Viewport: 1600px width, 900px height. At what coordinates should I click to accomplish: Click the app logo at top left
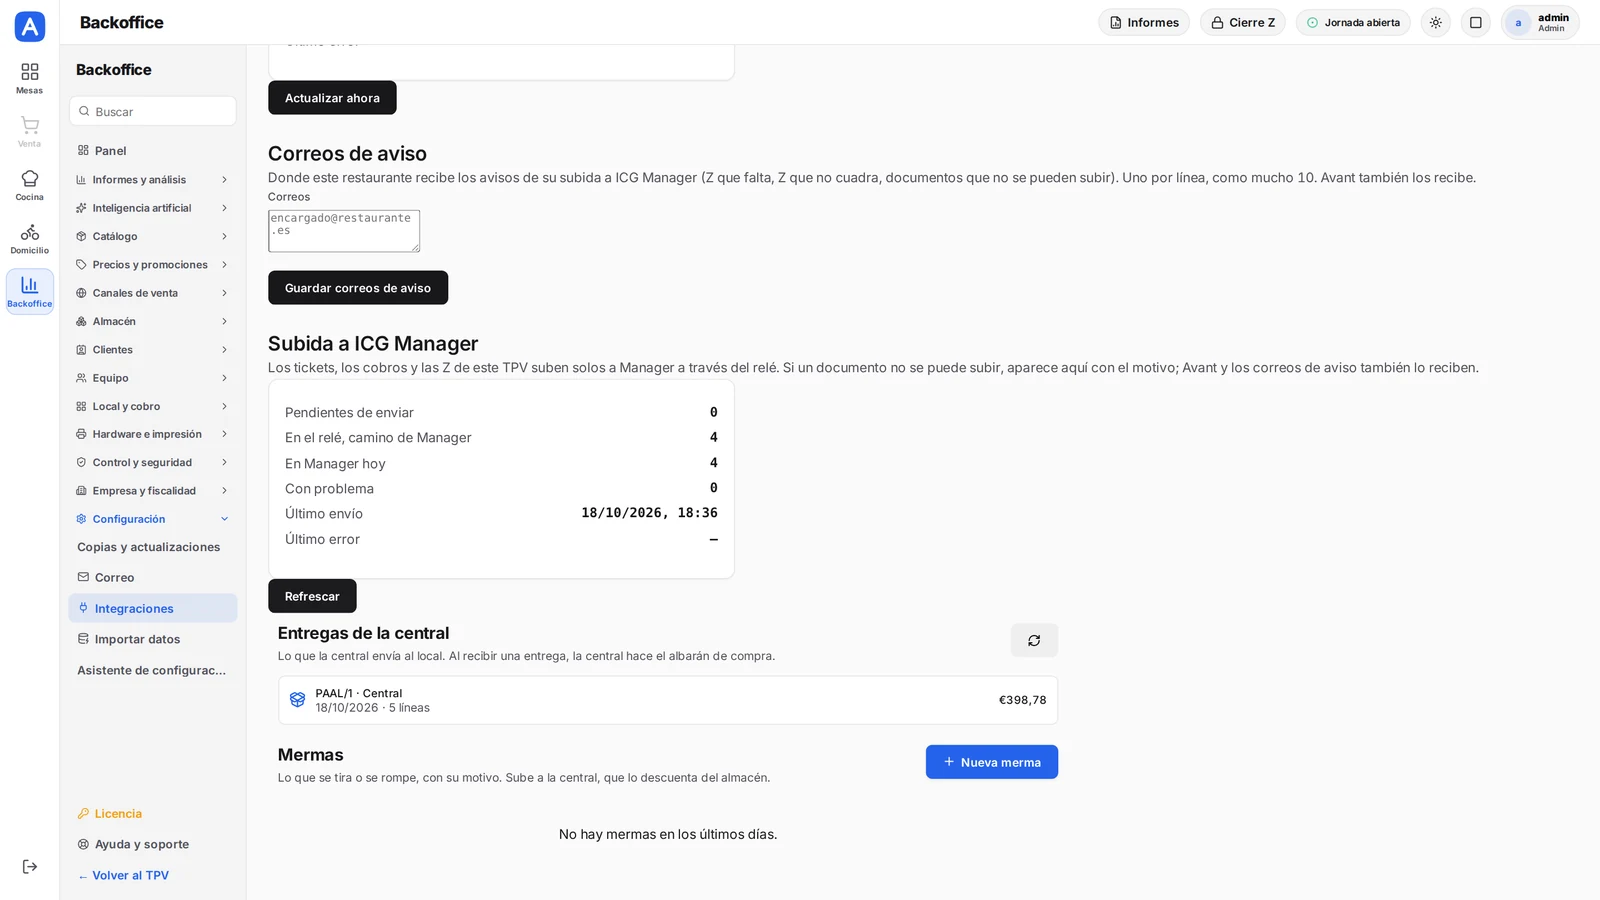click(x=30, y=26)
